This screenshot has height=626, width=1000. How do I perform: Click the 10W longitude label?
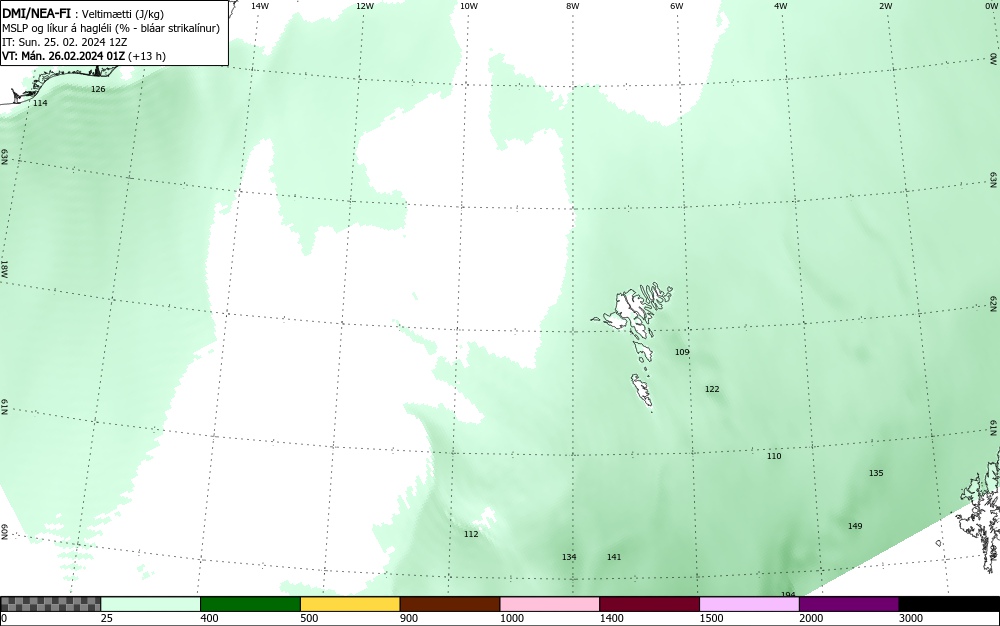(469, 6)
